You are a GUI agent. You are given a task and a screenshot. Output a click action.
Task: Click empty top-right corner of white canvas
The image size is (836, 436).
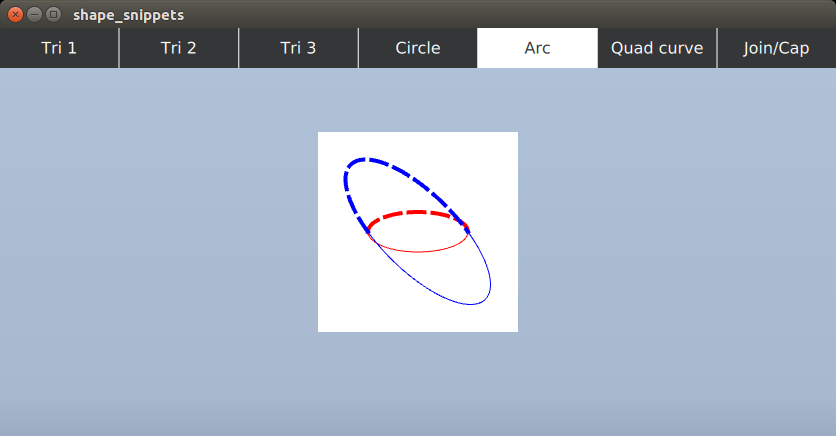click(x=500, y=148)
